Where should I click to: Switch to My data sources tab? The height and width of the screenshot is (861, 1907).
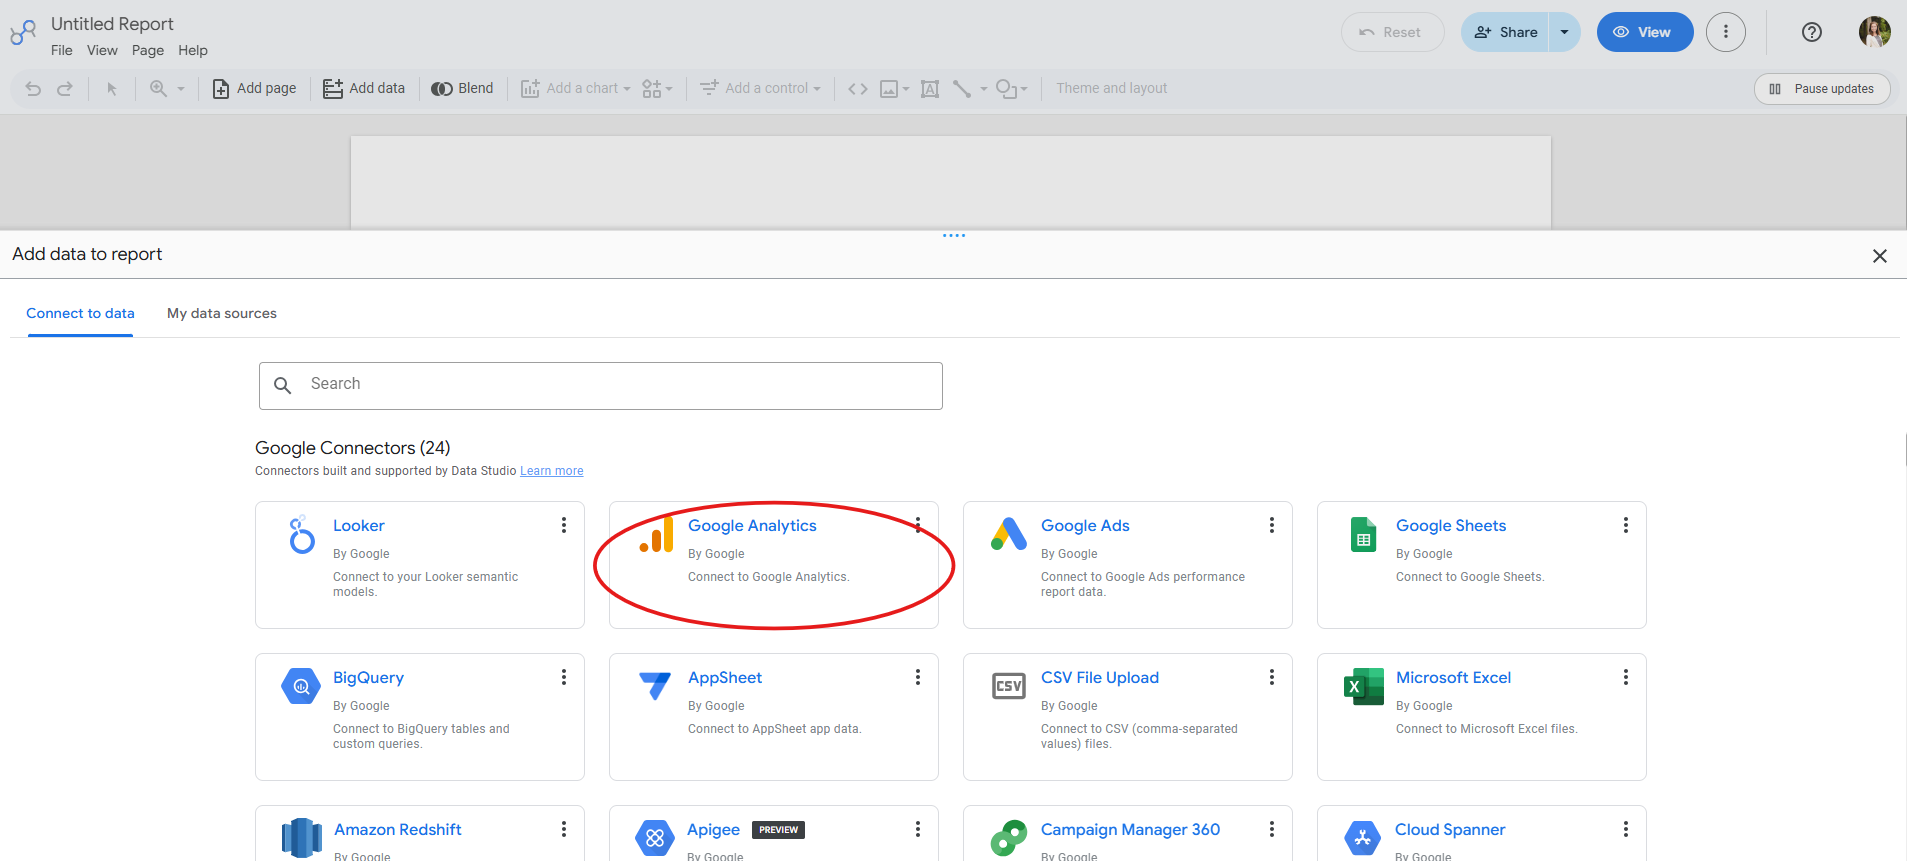(x=222, y=313)
